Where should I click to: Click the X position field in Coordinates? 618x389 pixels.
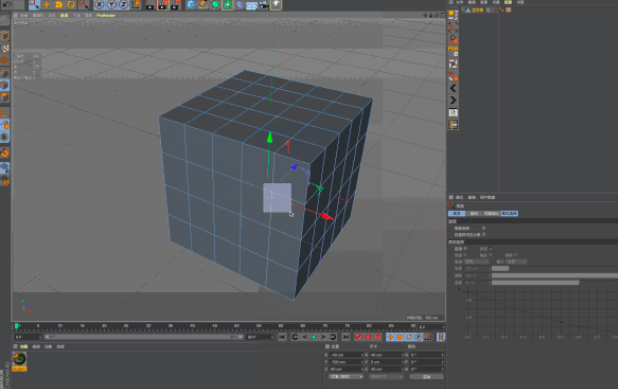(x=346, y=355)
